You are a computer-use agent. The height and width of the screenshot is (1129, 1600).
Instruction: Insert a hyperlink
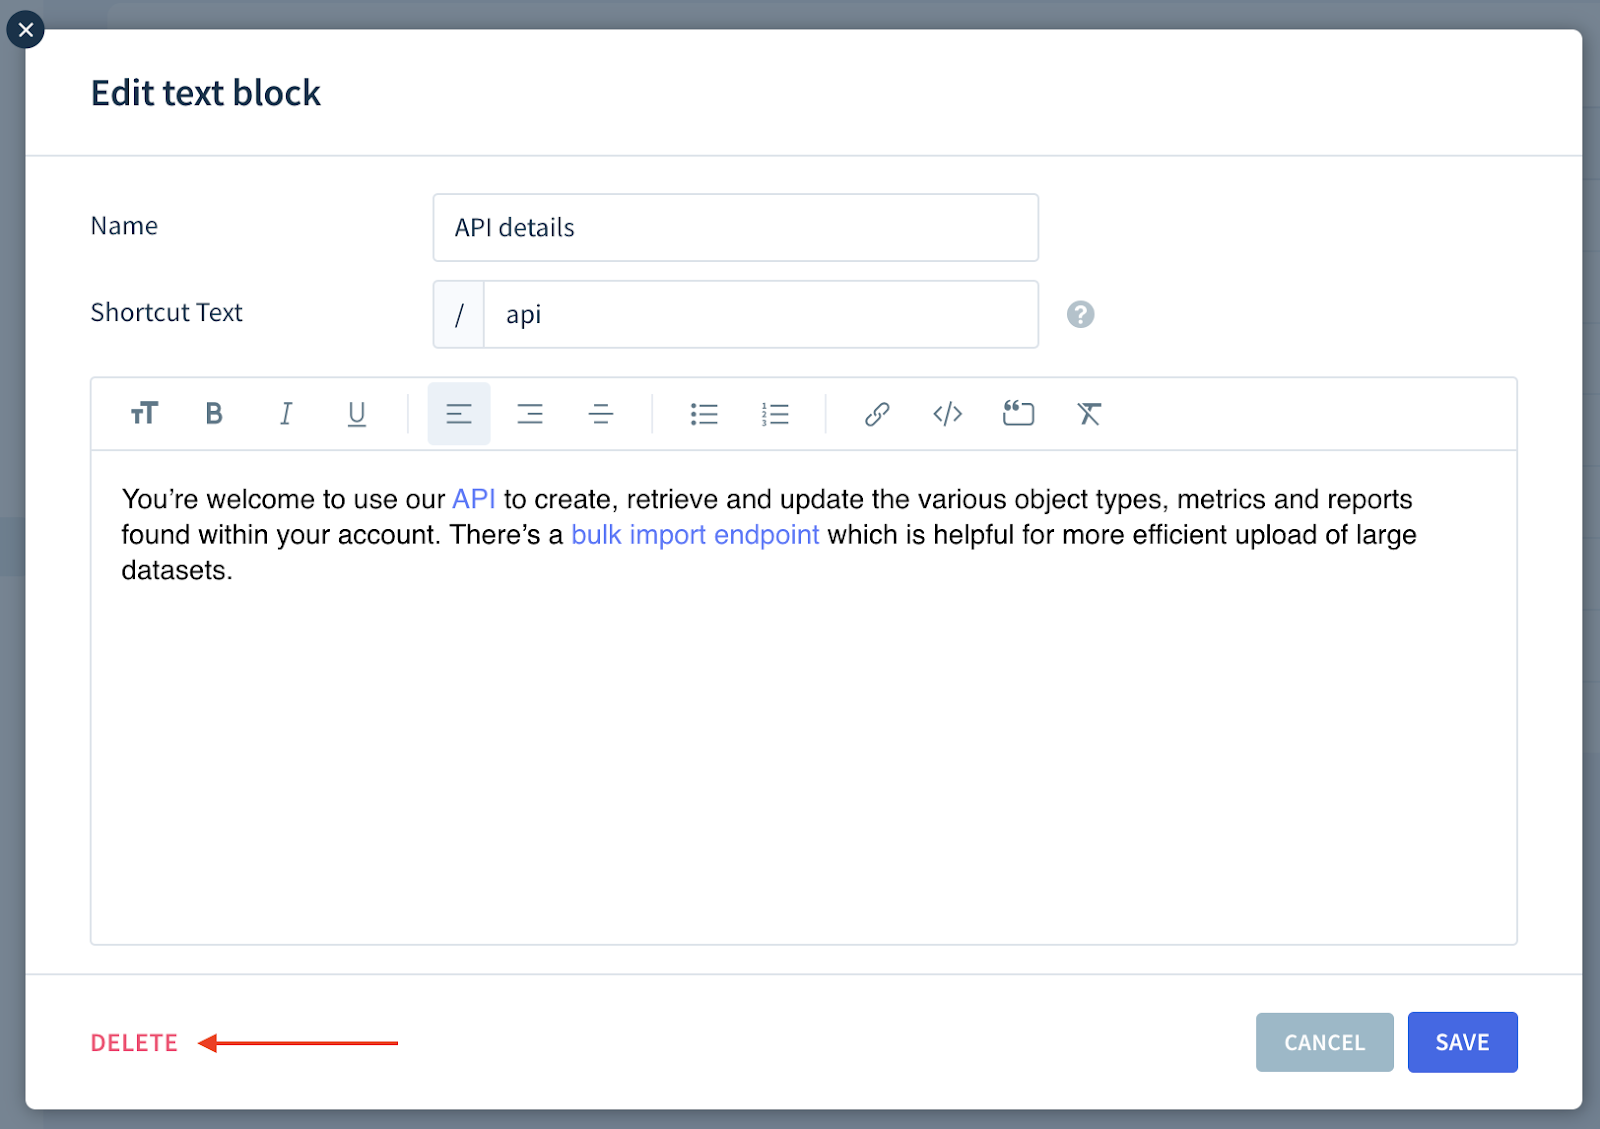click(x=877, y=413)
